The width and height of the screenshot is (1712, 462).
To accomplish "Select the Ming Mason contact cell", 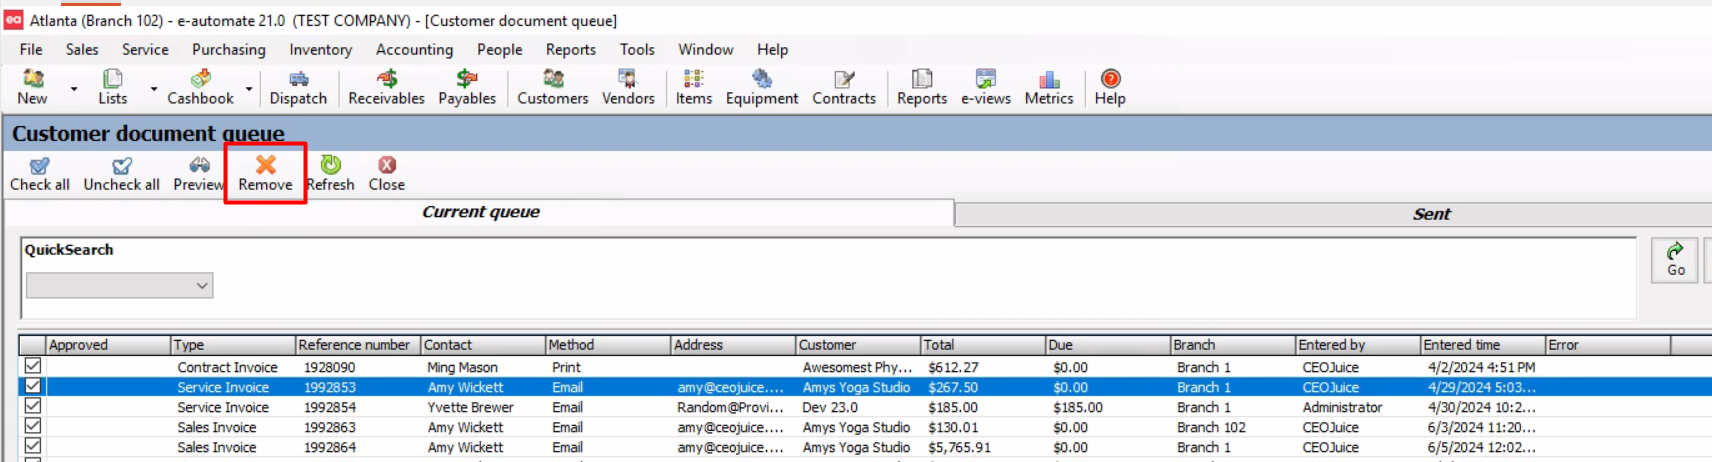I will click(483, 367).
